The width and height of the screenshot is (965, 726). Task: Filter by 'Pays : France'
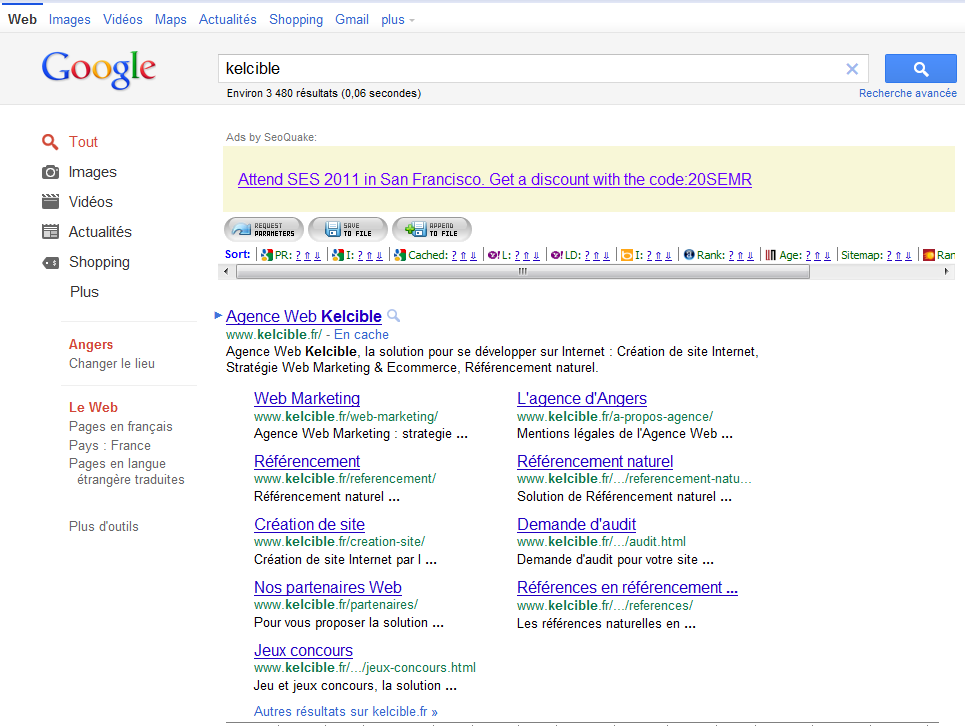pyautogui.click(x=110, y=445)
